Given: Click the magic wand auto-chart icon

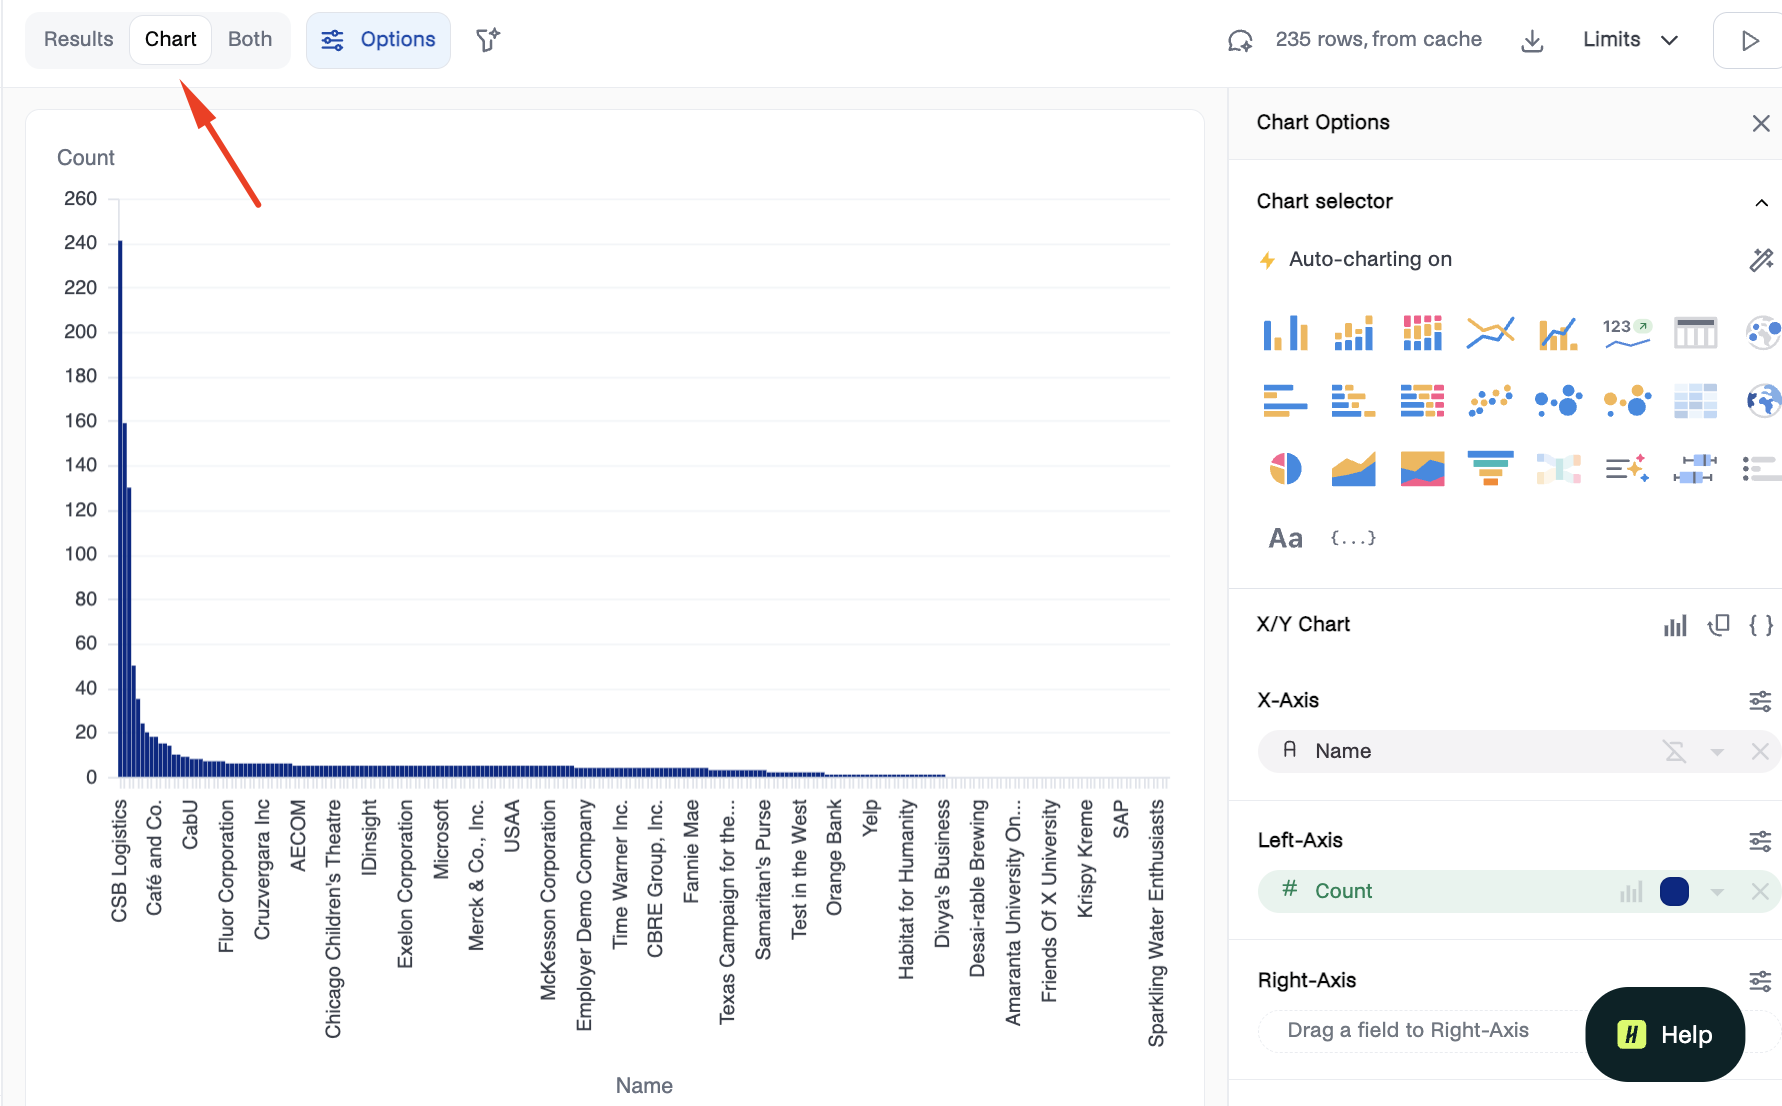Looking at the screenshot, I should click(1761, 260).
